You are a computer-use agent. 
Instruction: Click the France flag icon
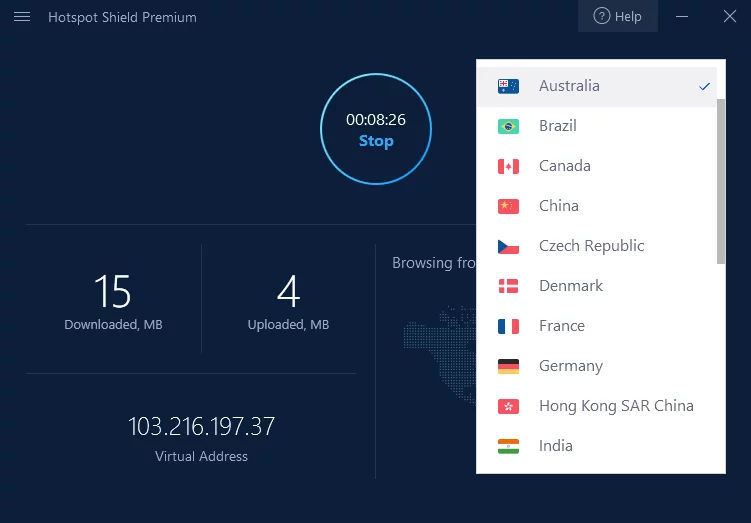coord(508,326)
